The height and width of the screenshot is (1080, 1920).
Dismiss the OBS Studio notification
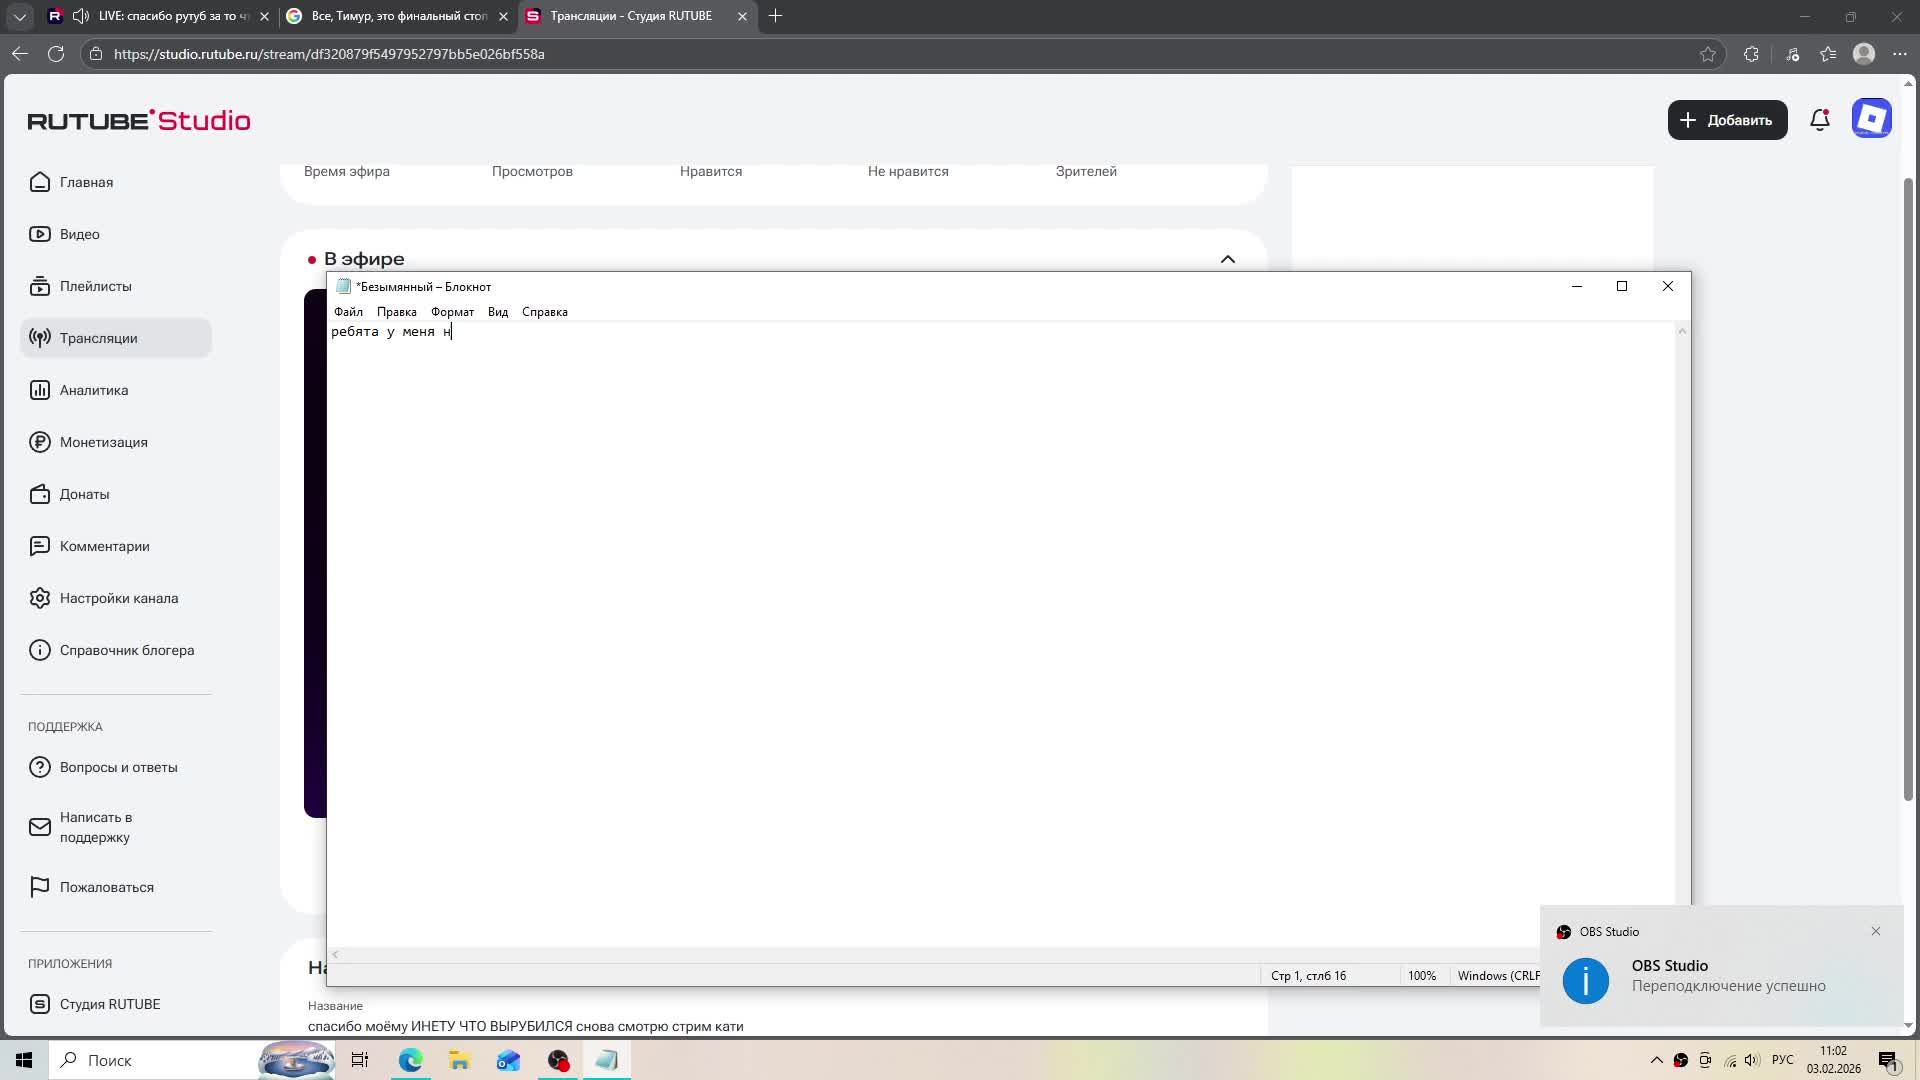[1876, 931]
